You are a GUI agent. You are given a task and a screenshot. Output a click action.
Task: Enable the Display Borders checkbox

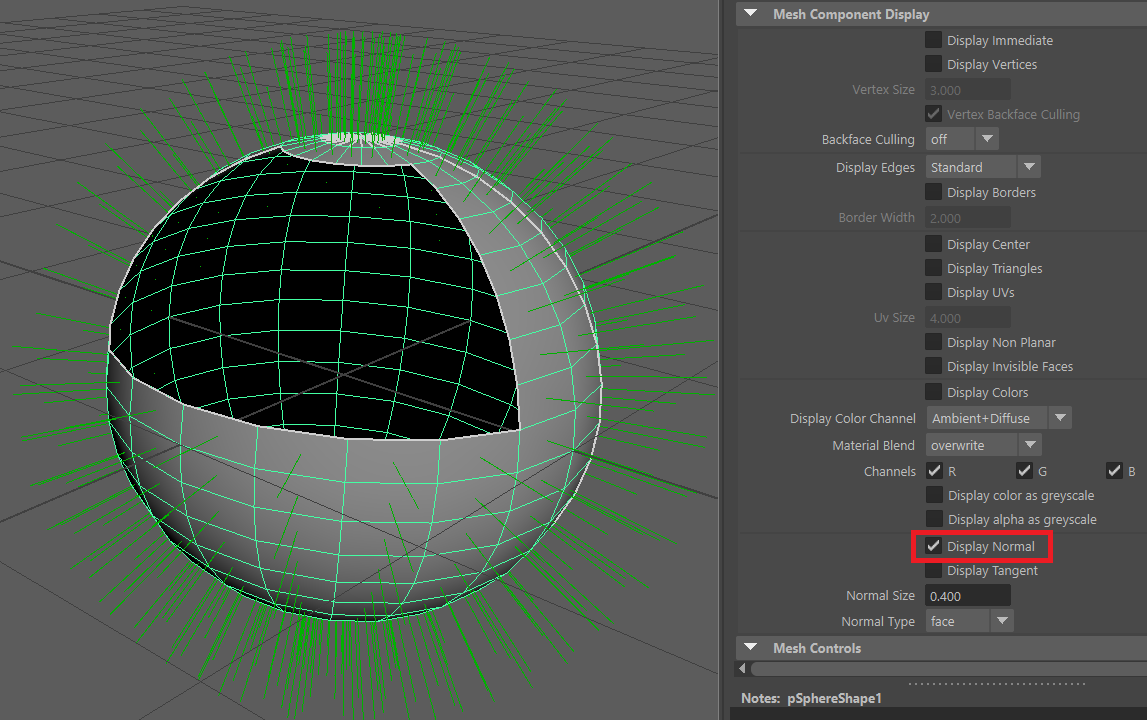pyautogui.click(x=933, y=192)
